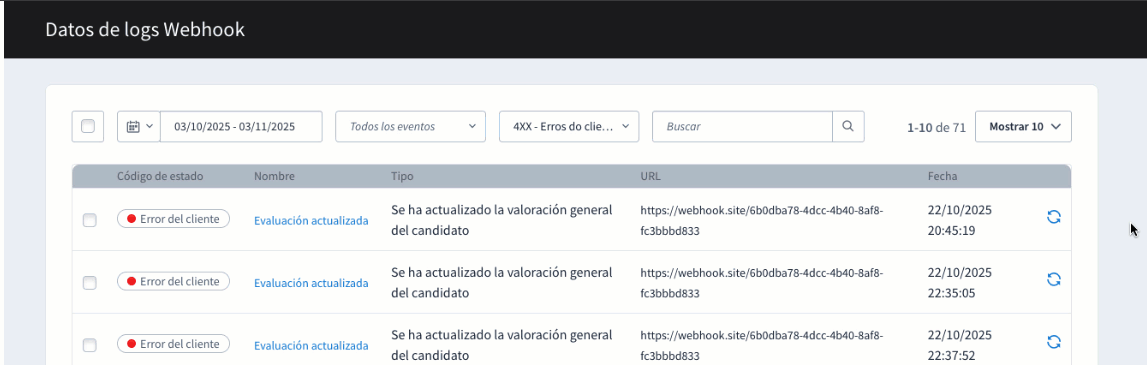Click the date range field 03/10/2025 - 03/11/2025

(x=241, y=126)
